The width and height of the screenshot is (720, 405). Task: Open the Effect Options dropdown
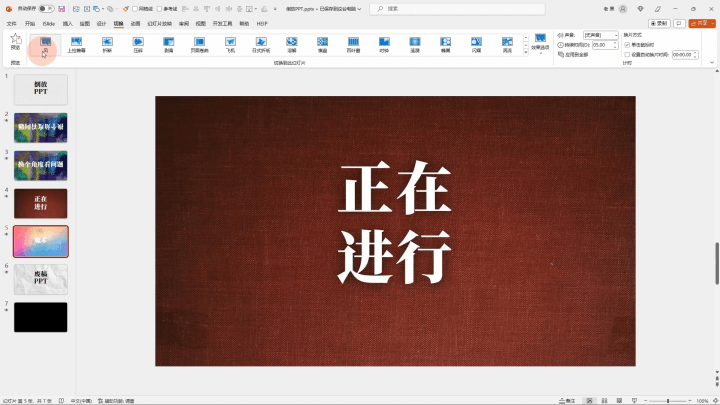pyautogui.click(x=540, y=43)
